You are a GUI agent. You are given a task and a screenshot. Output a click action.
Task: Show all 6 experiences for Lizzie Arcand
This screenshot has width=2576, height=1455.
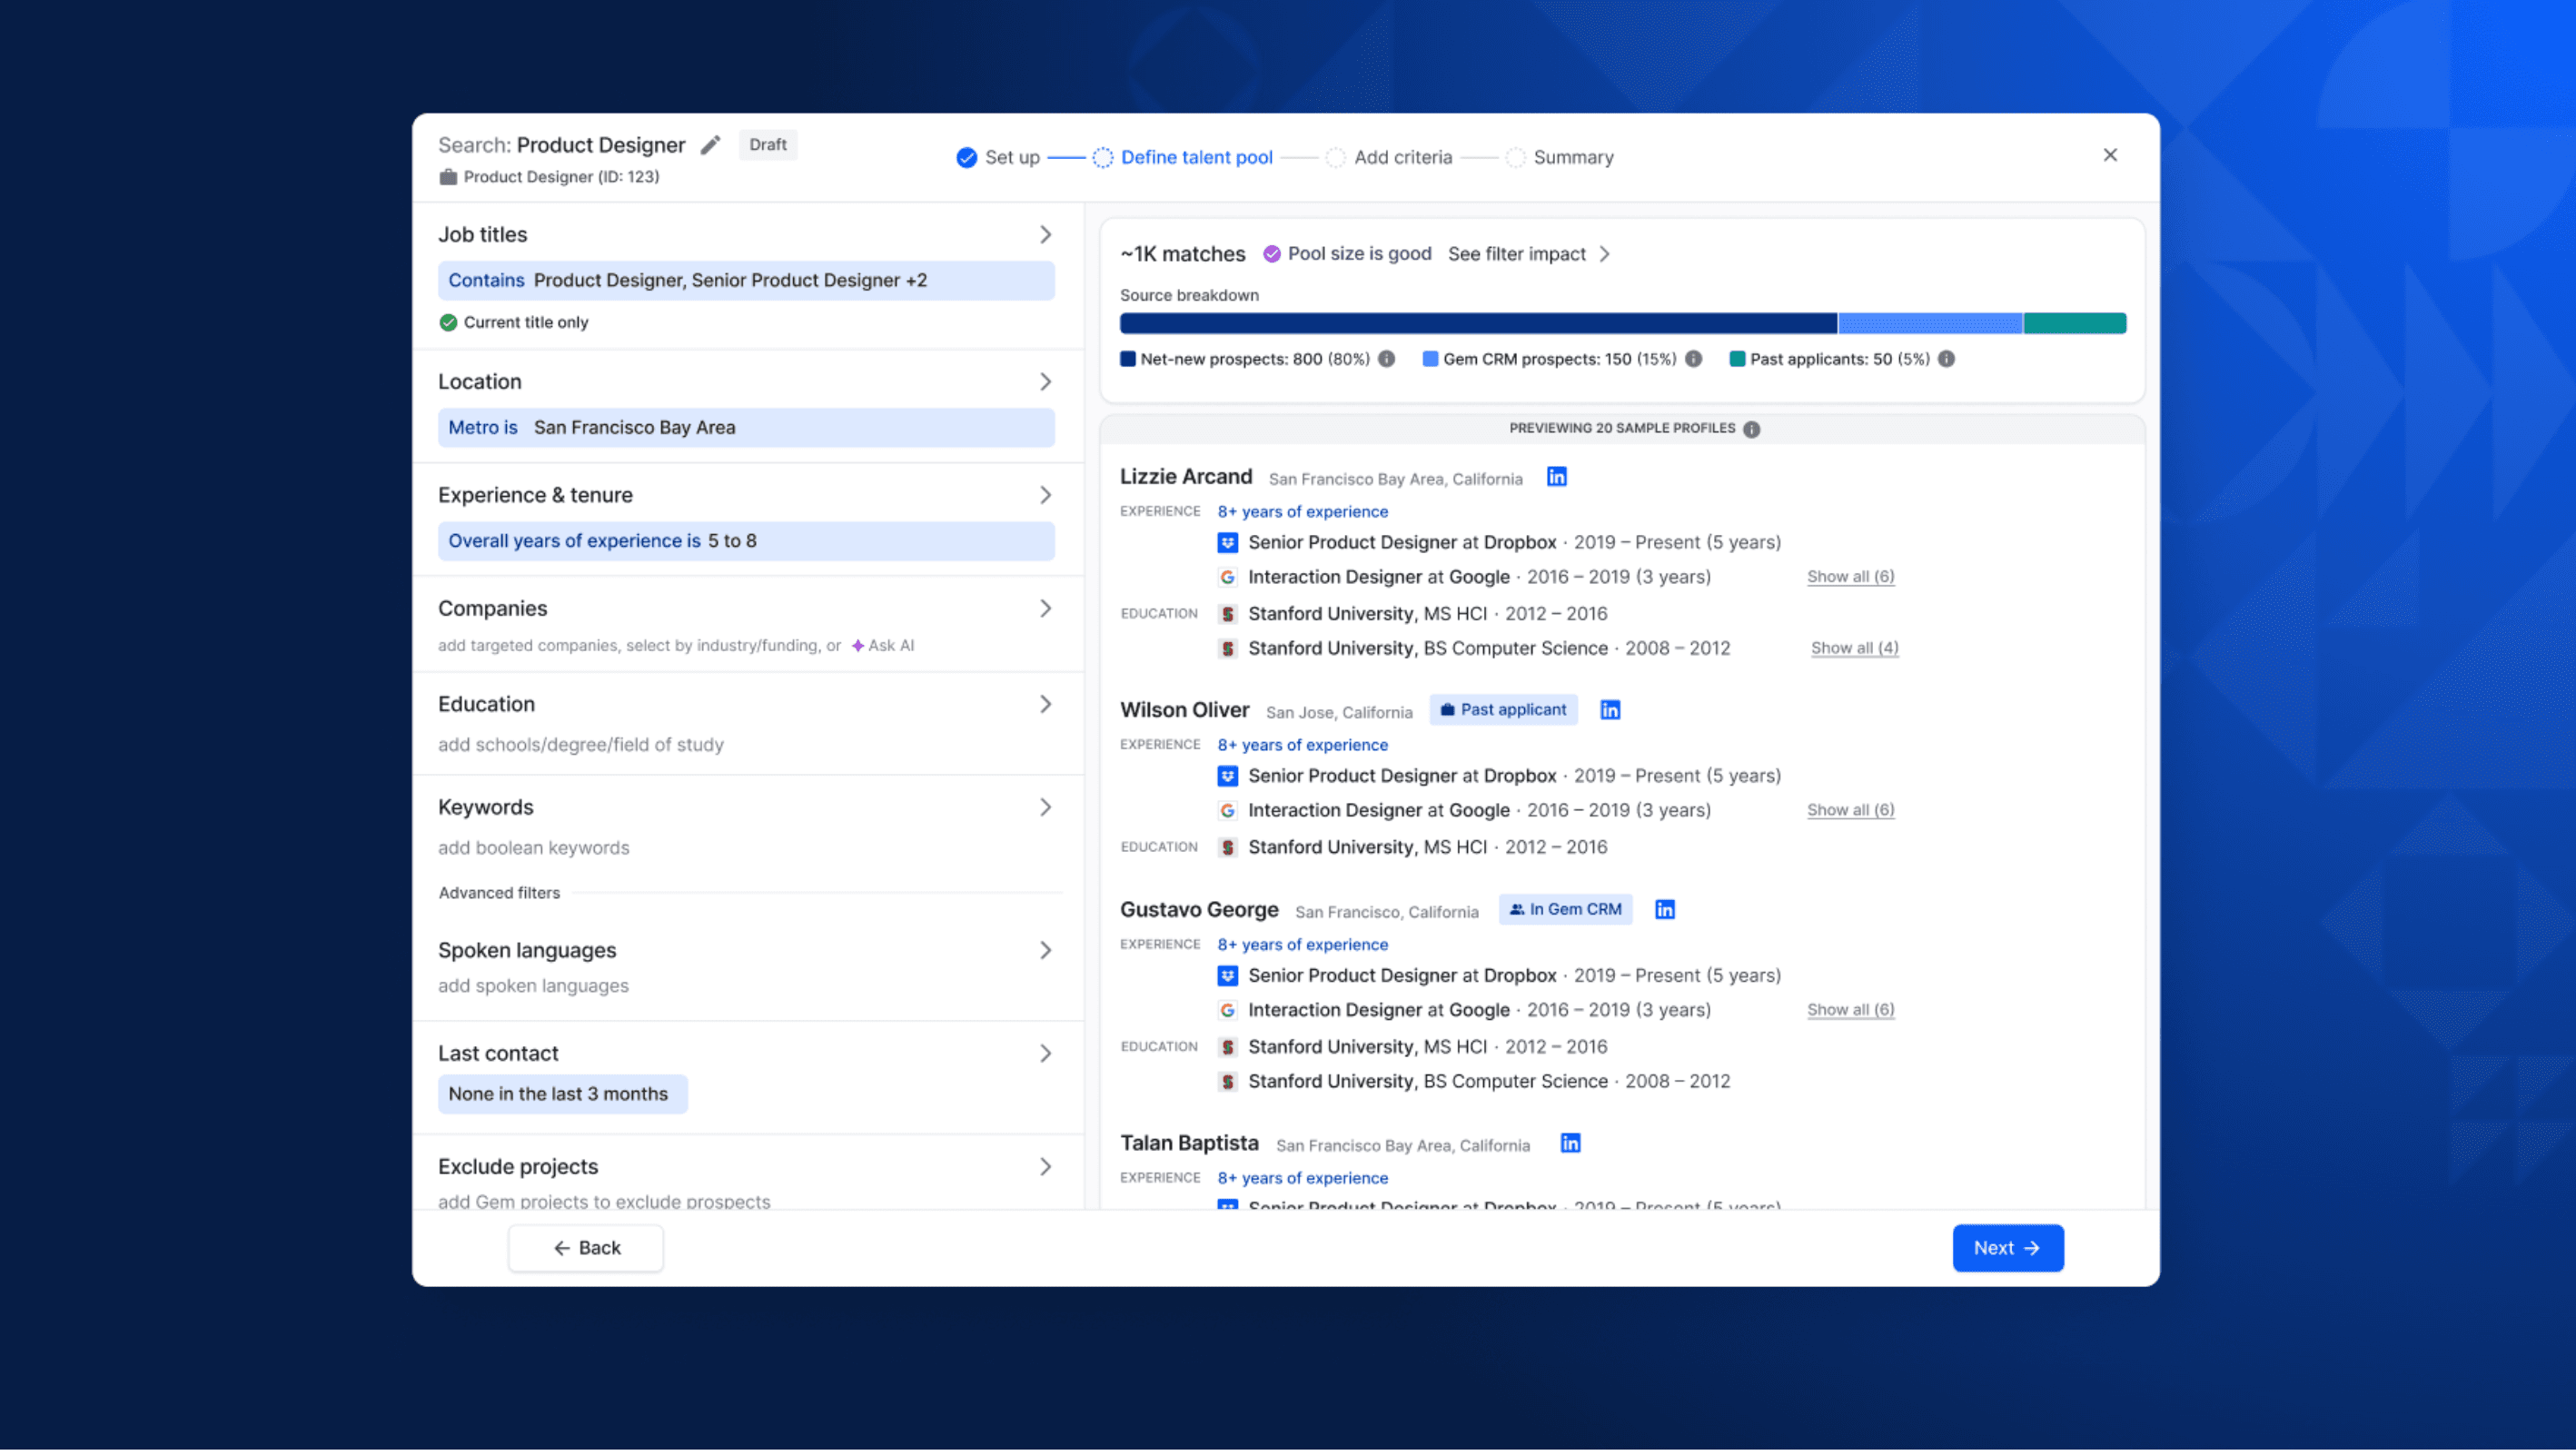tap(1850, 577)
